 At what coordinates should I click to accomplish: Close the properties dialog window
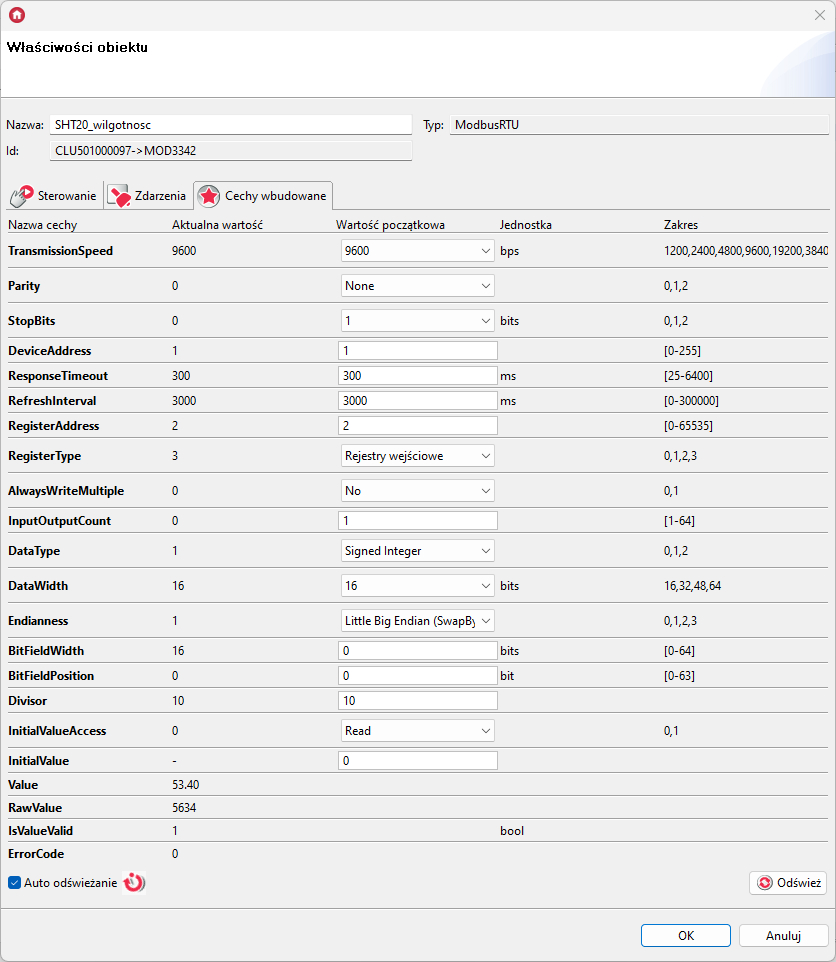click(x=820, y=15)
